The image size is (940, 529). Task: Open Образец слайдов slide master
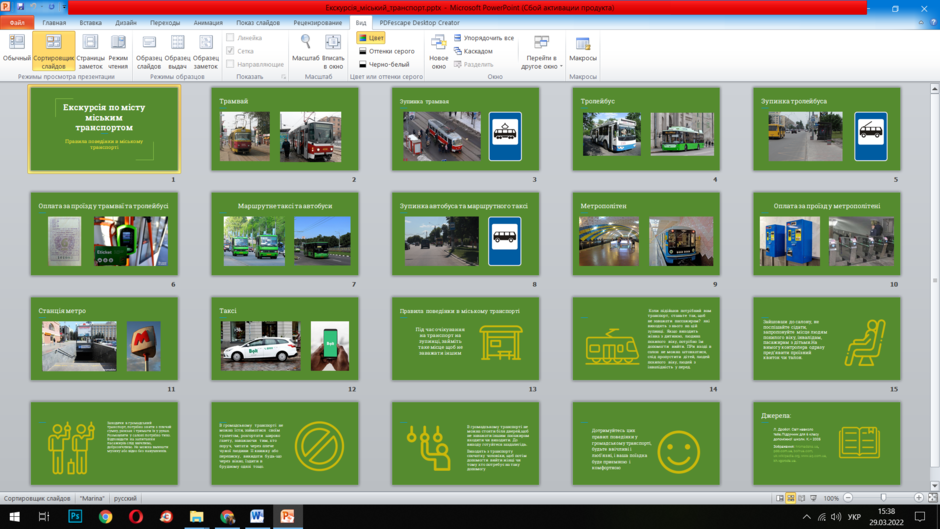[149, 51]
